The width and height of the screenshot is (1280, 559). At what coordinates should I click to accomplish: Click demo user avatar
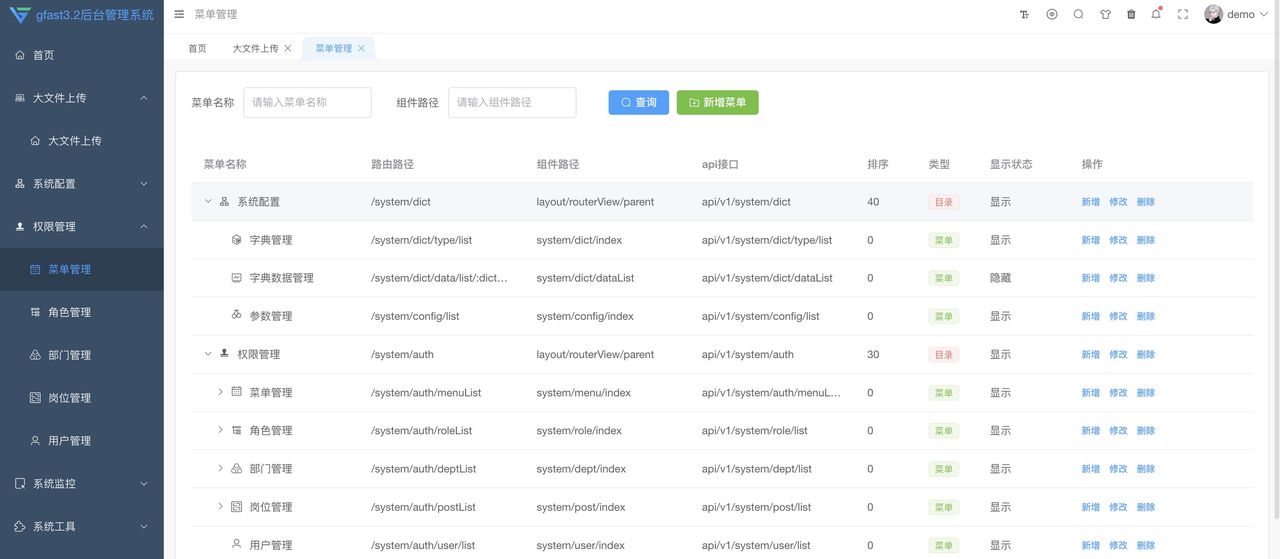tap(1214, 14)
